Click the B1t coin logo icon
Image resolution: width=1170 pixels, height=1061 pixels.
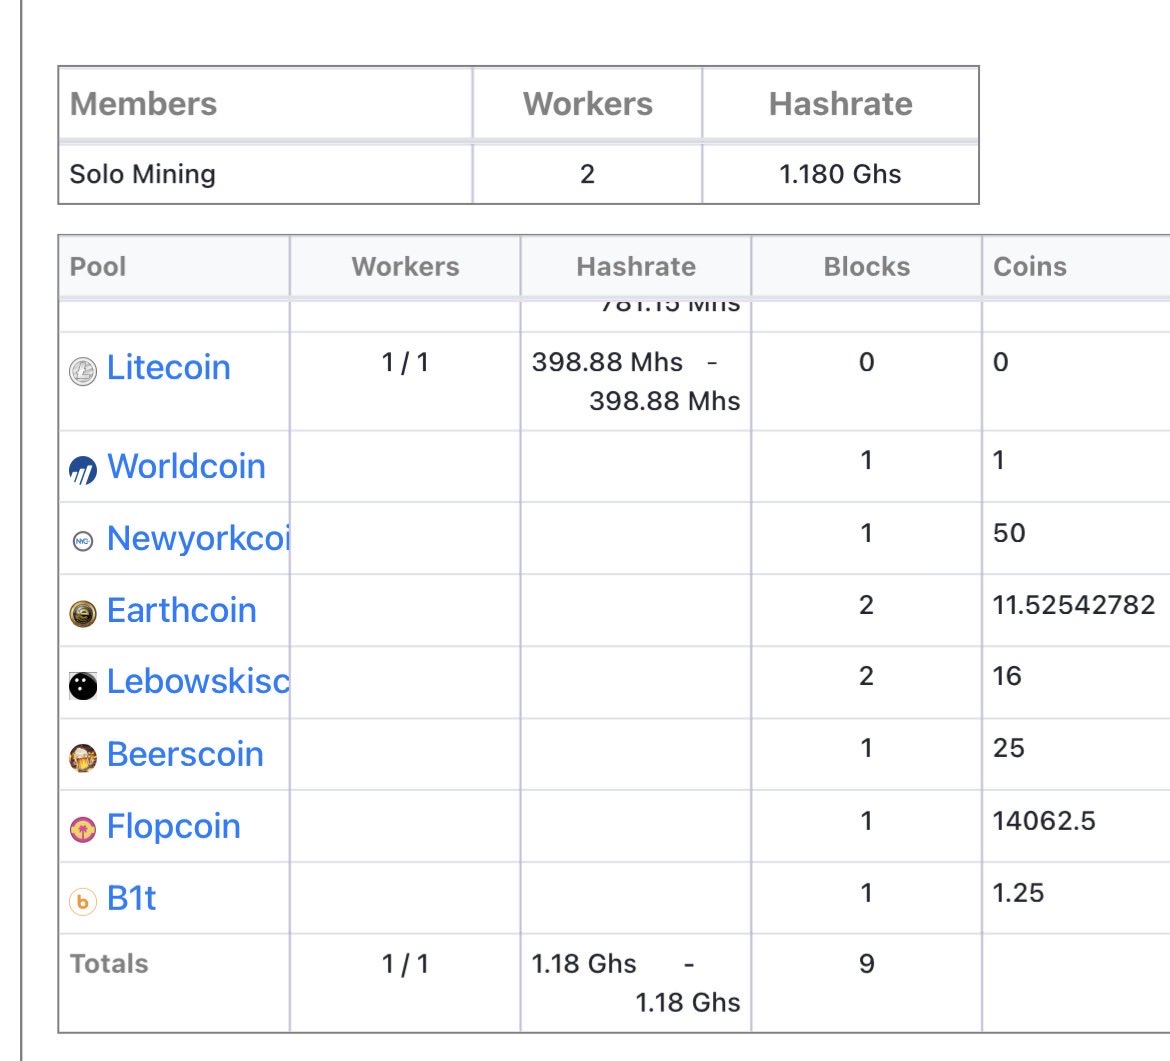[x=84, y=899]
